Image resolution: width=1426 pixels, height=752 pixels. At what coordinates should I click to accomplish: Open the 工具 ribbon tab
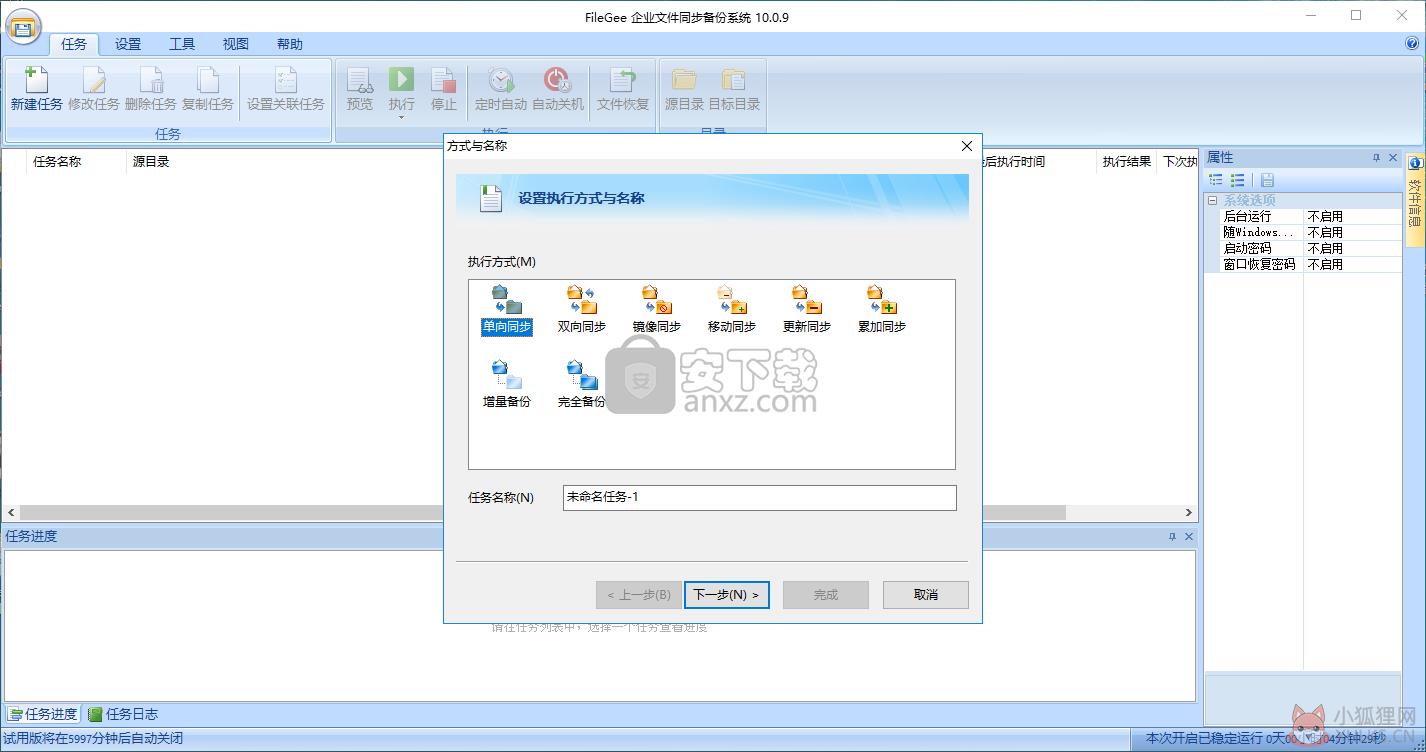click(x=182, y=44)
